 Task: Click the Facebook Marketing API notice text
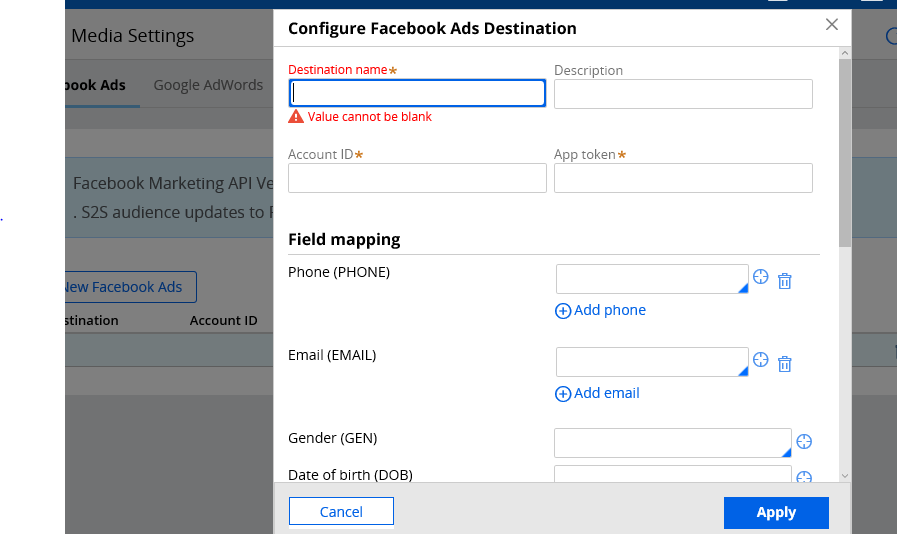point(173,197)
